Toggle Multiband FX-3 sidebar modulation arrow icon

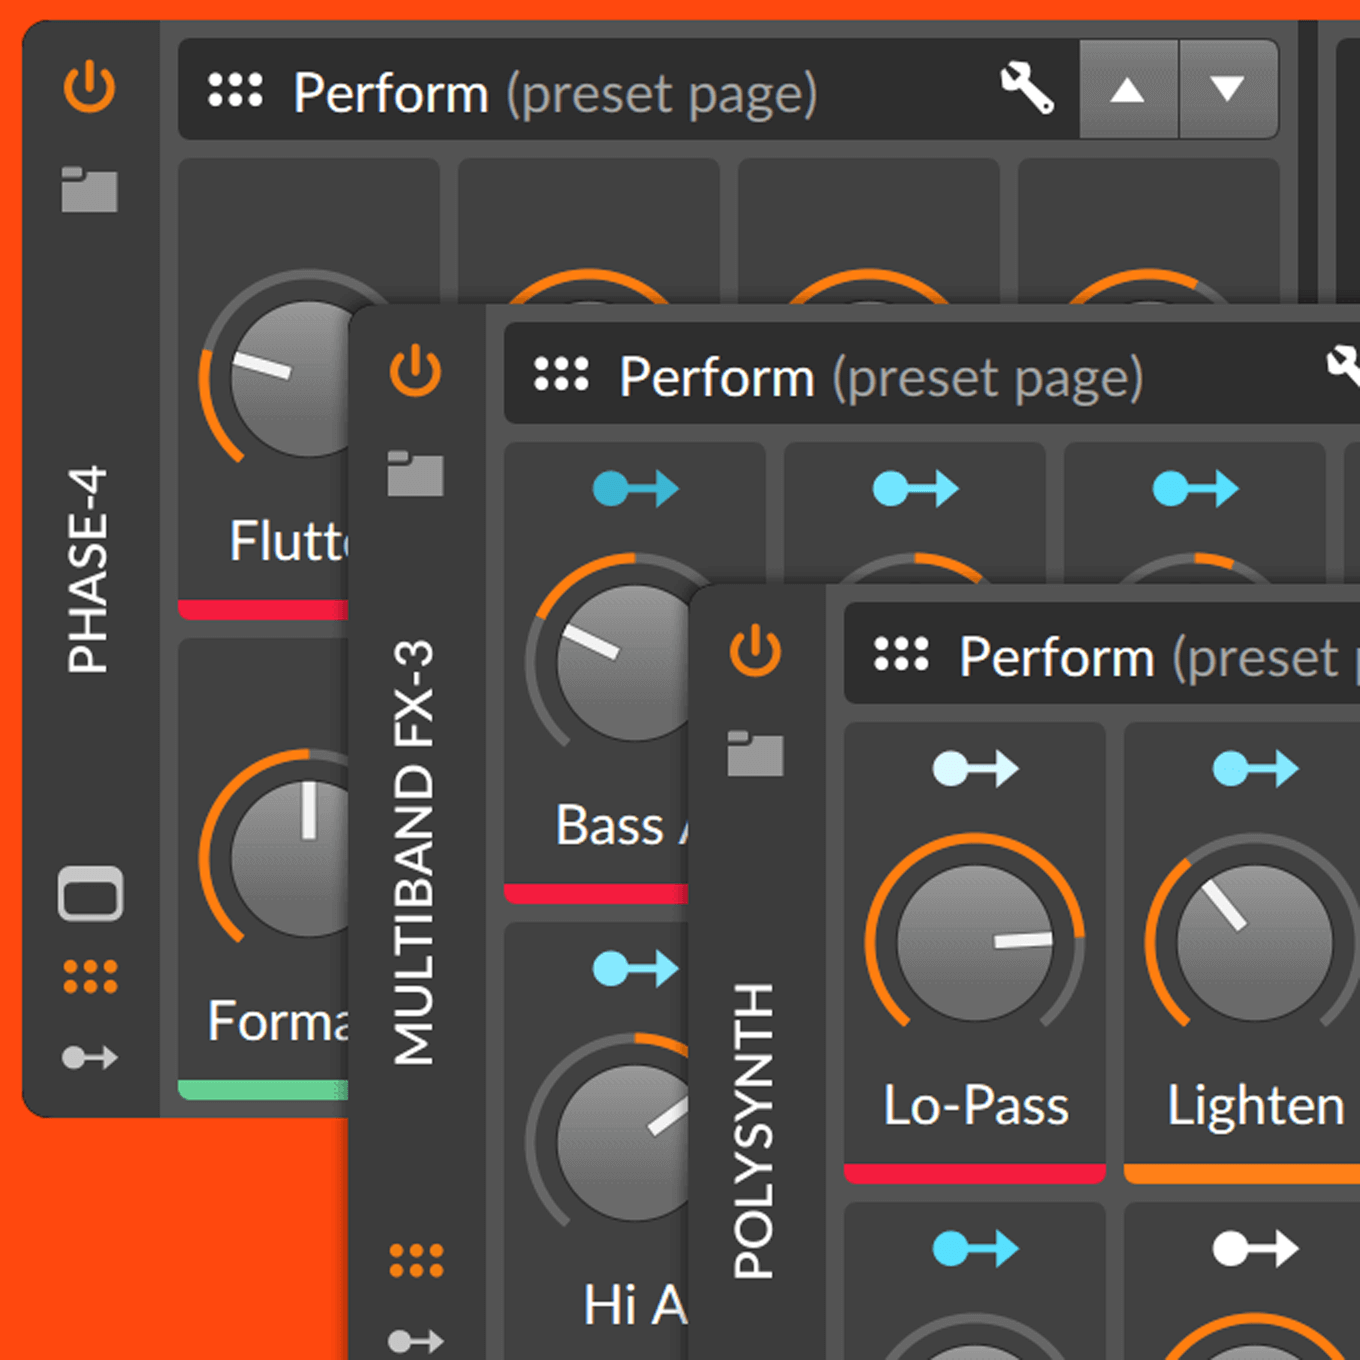point(416,1341)
